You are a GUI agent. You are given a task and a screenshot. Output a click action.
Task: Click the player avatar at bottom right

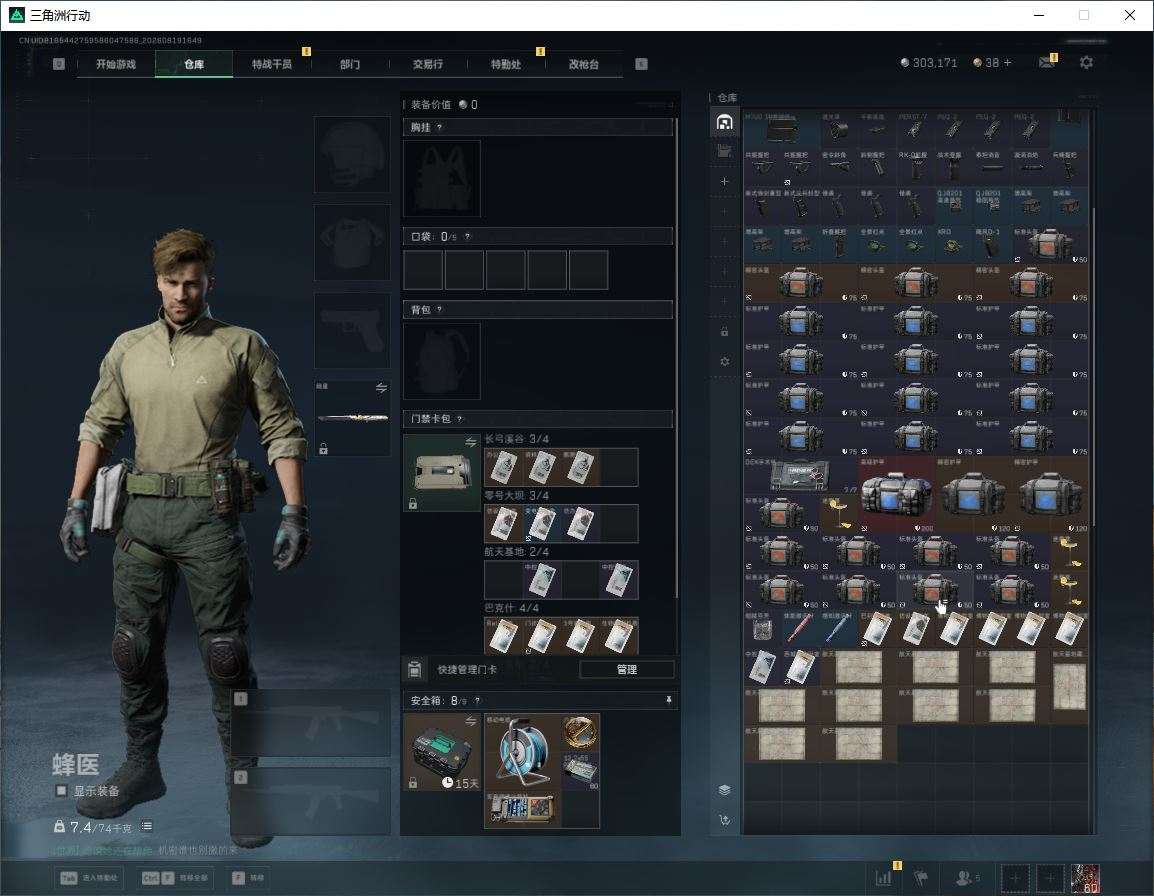coord(1086,878)
